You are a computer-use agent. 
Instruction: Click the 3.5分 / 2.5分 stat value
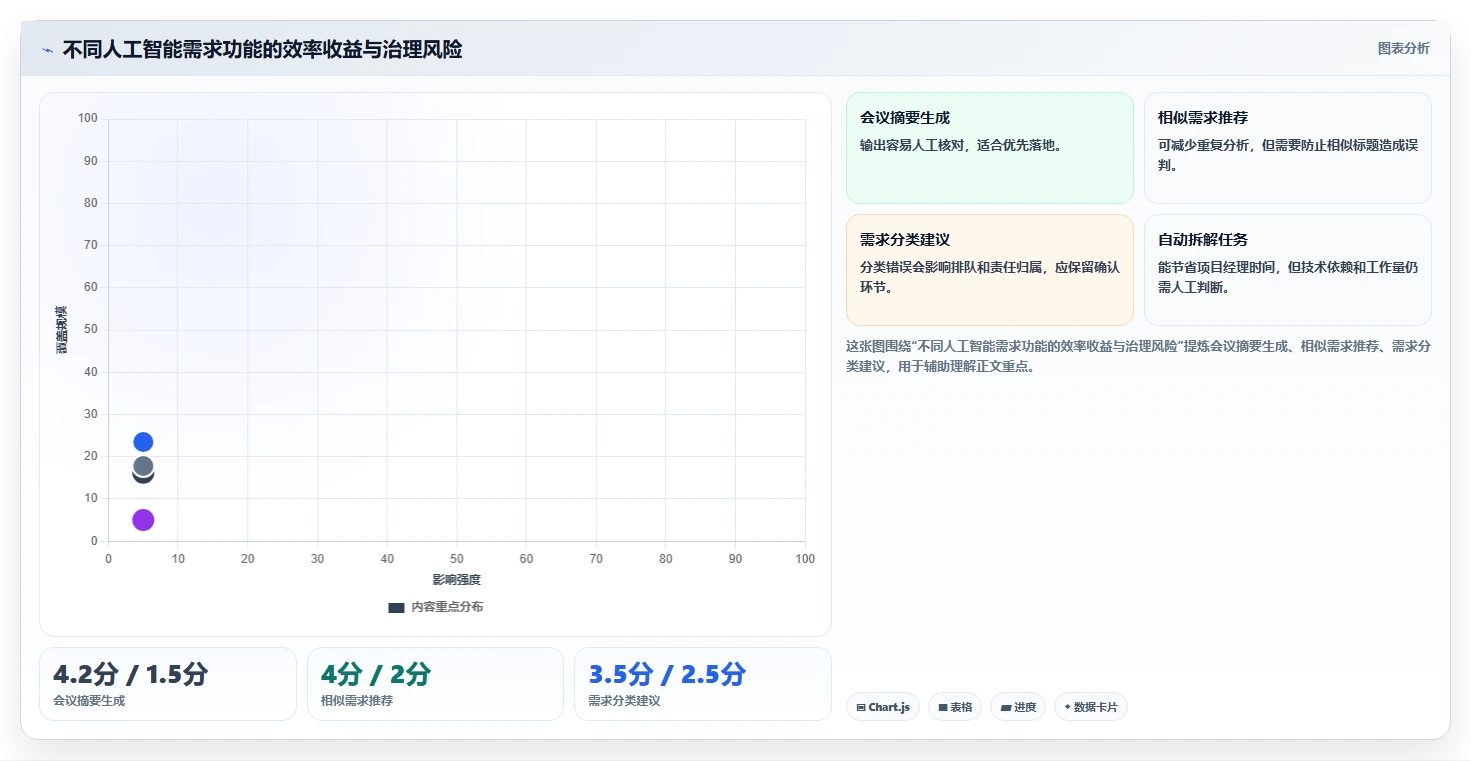coord(667,674)
